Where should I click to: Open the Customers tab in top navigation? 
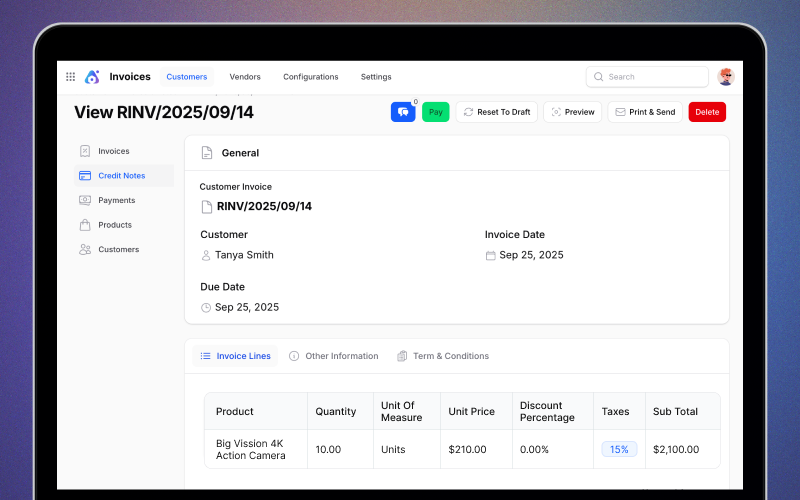[x=187, y=77]
